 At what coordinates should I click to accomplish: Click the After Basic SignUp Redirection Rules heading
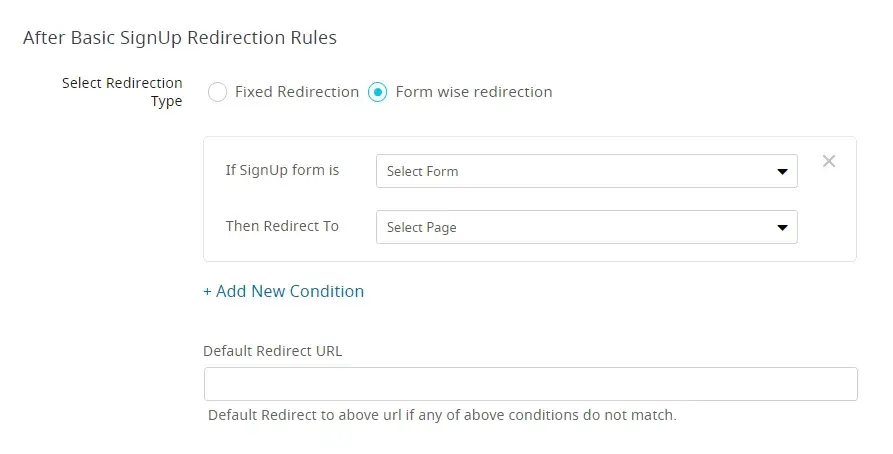tap(179, 38)
